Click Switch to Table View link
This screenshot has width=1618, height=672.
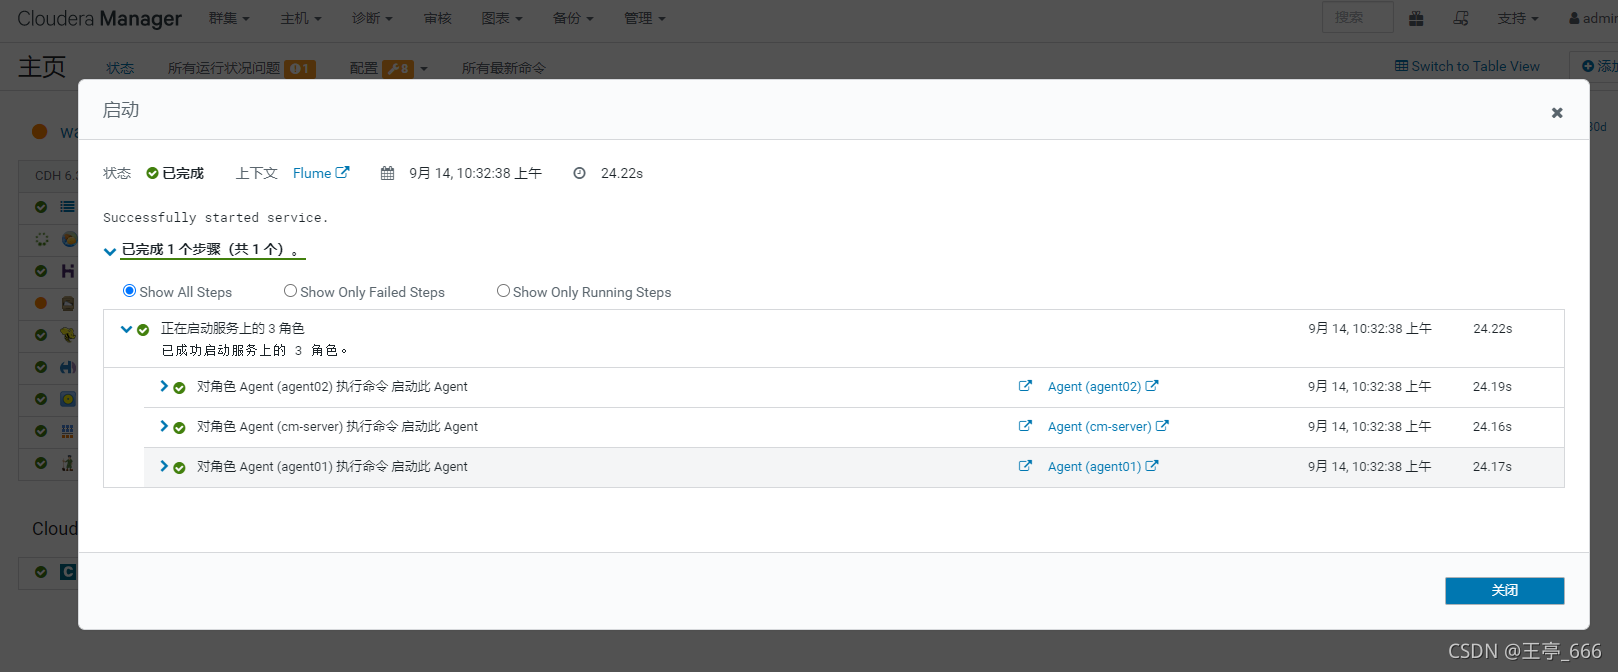click(x=1475, y=66)
